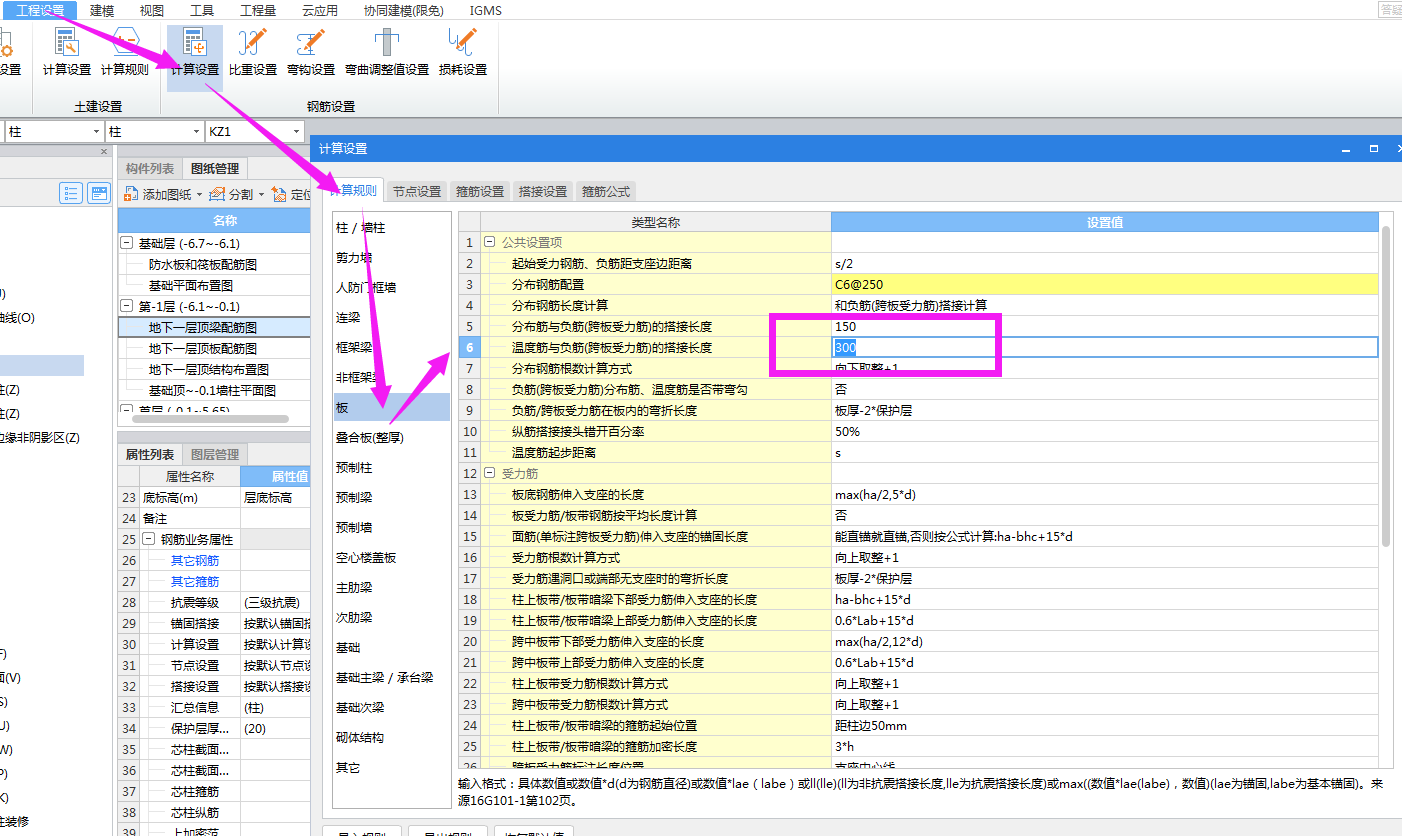
Task: Select 人防门框墙 in component type list
Action: (x=392, y=287)
